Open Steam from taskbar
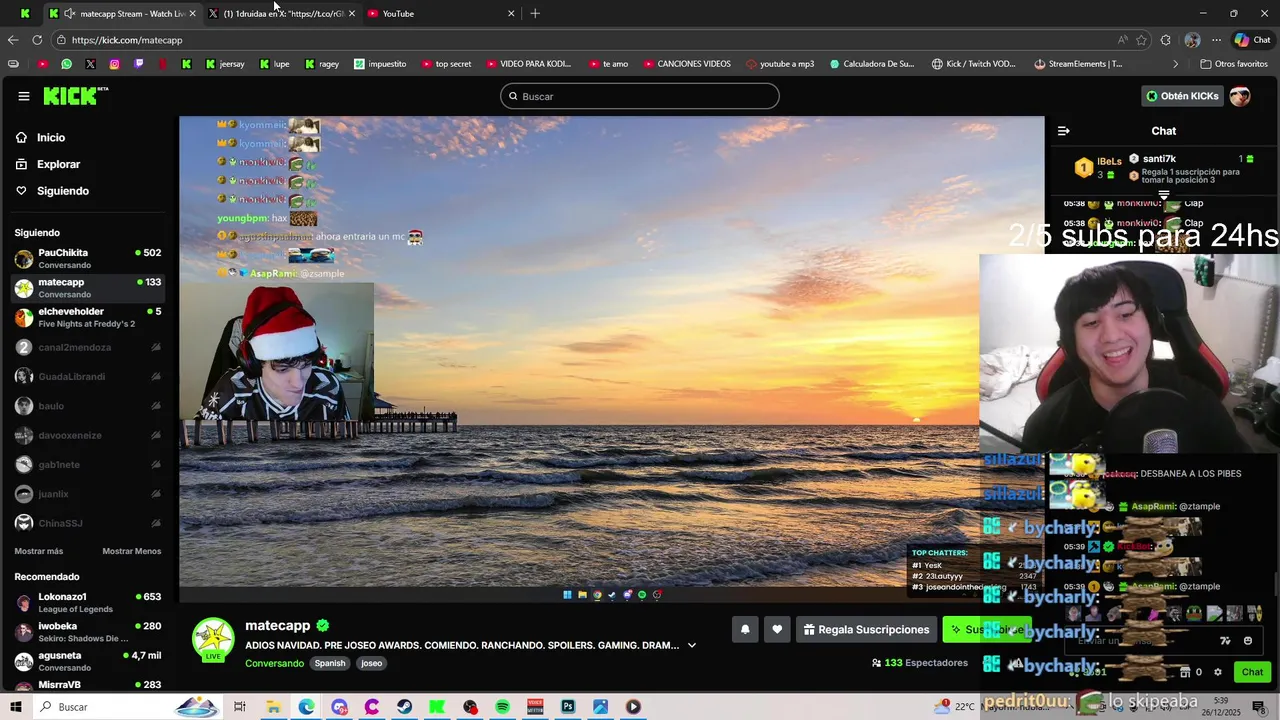 [x=404, y=707]
